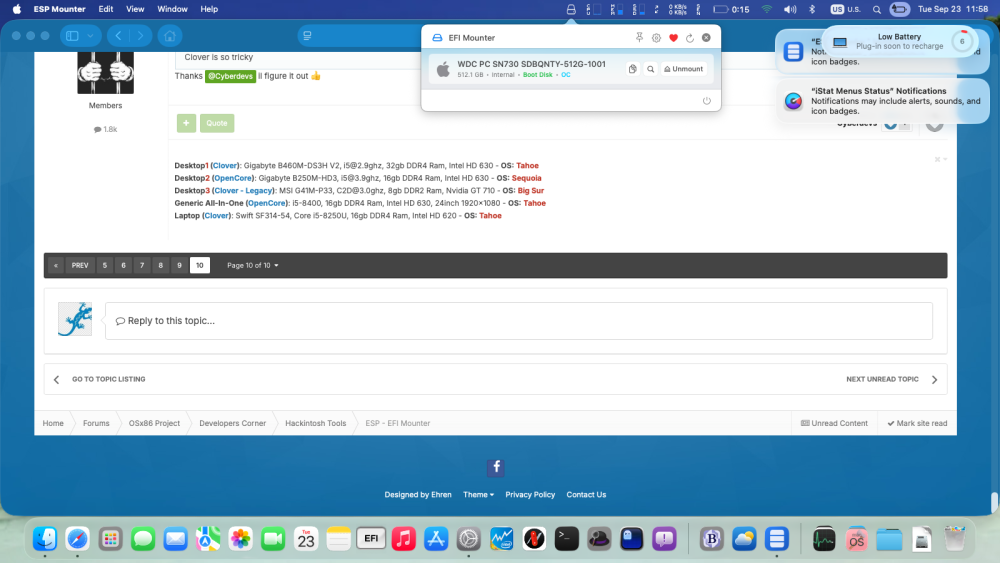Expand sidebar options chevron

[x=91, y=36]
